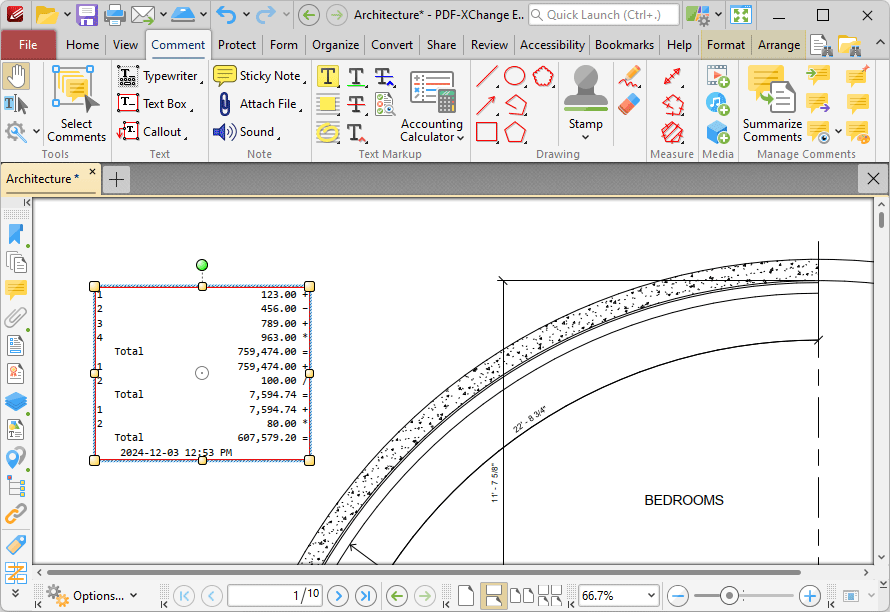
Task: Select the Highlight Text markup tool
Action: 328,76
